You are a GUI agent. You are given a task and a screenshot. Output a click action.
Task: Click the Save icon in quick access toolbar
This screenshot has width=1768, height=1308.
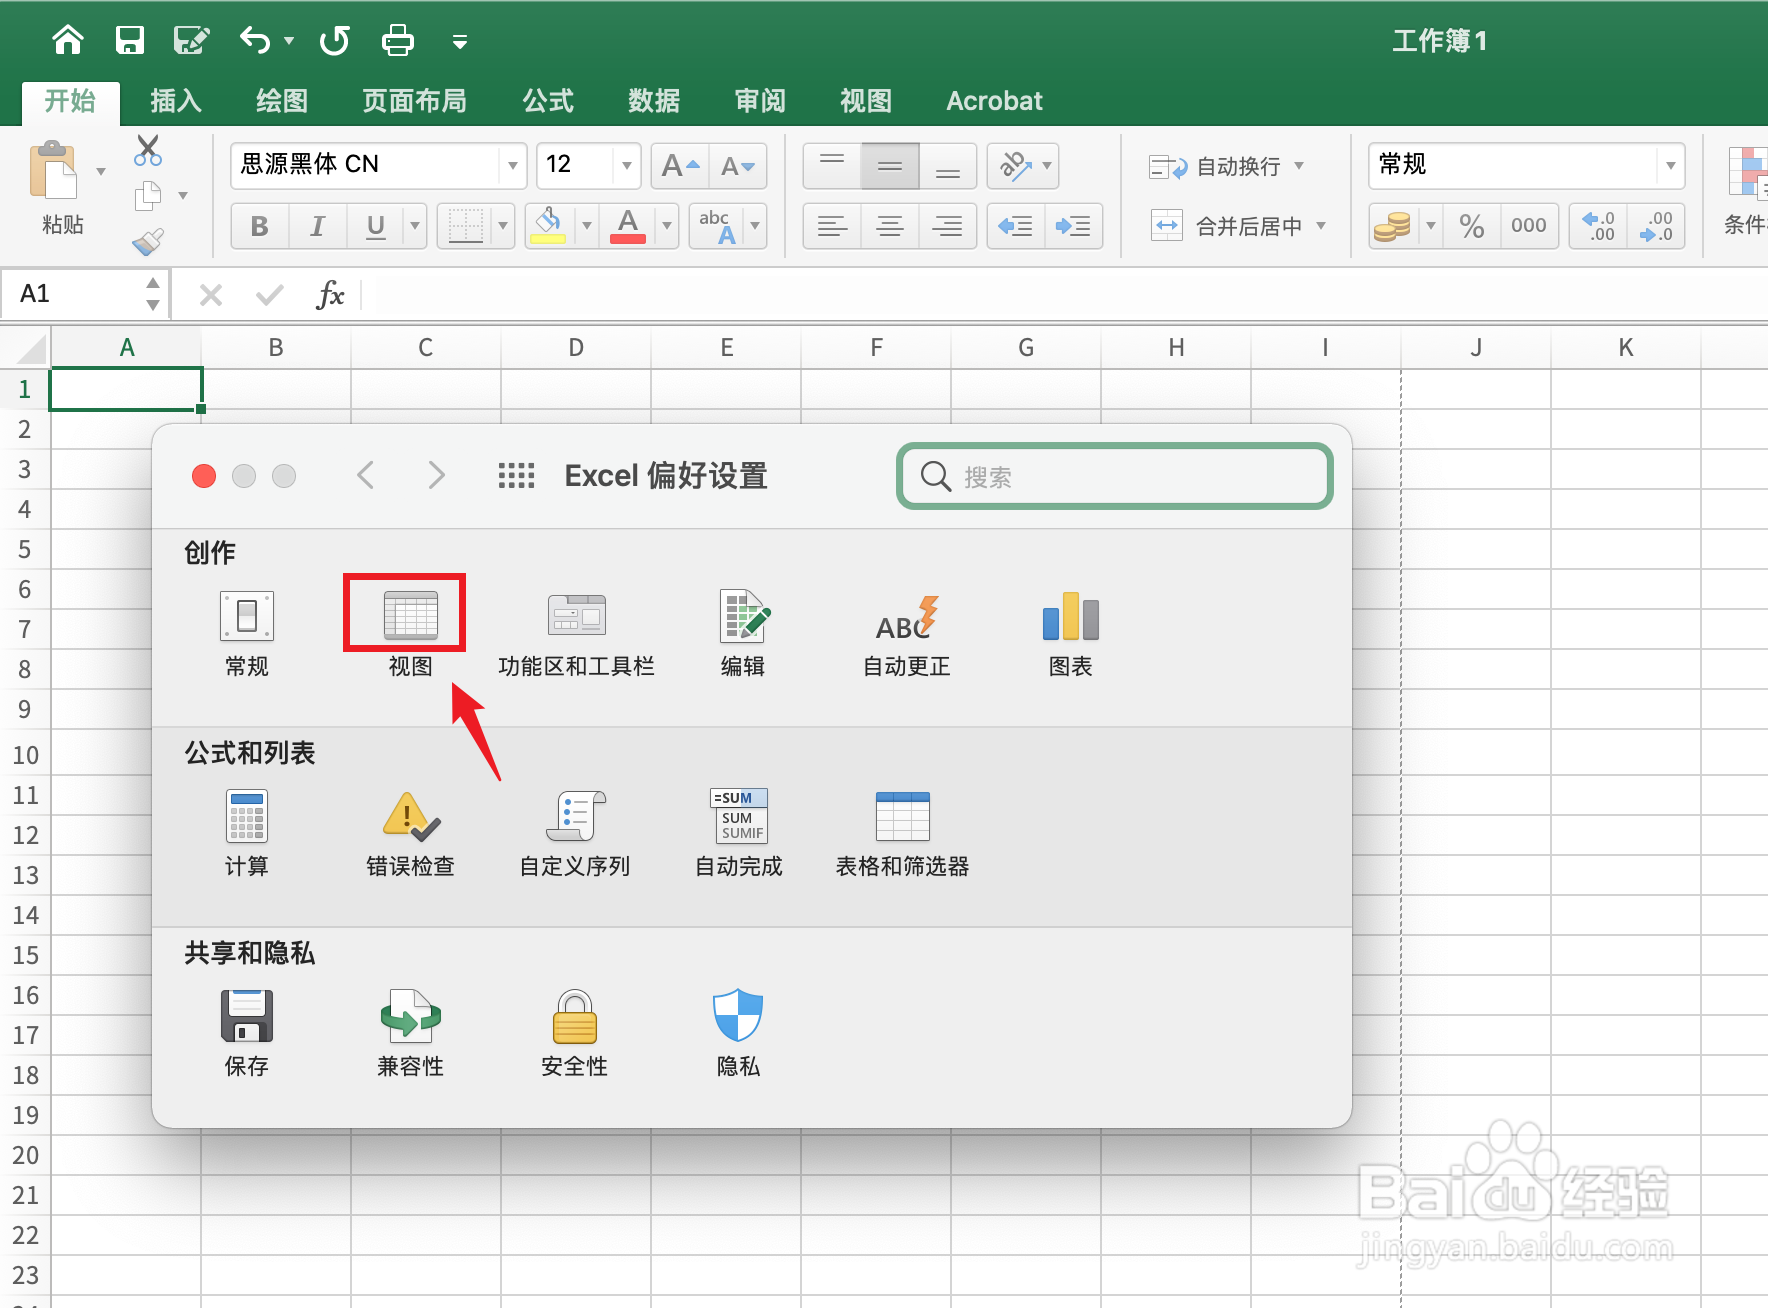(130, 40)
